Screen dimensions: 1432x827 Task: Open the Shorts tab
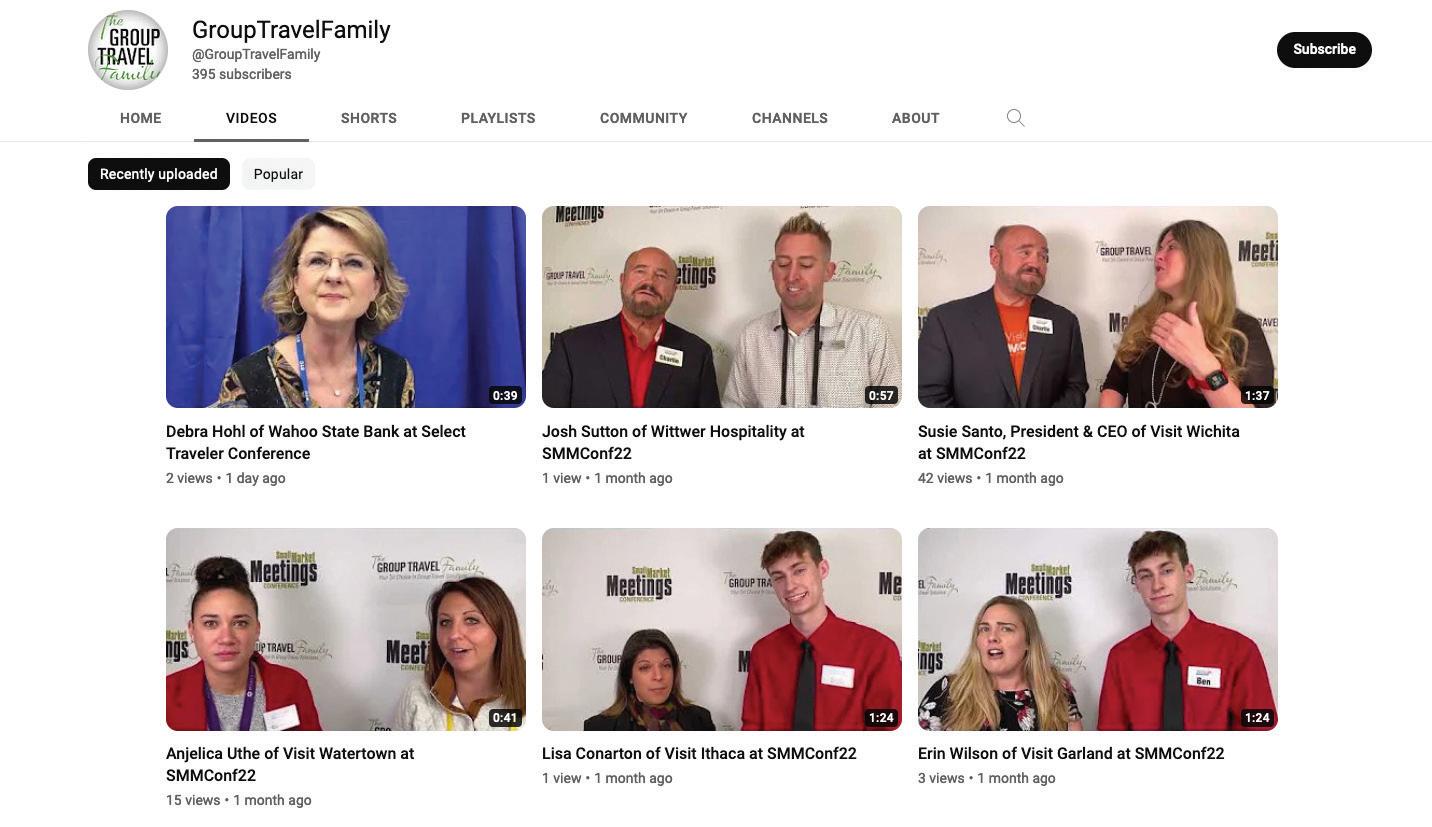(x=369, y=118)
